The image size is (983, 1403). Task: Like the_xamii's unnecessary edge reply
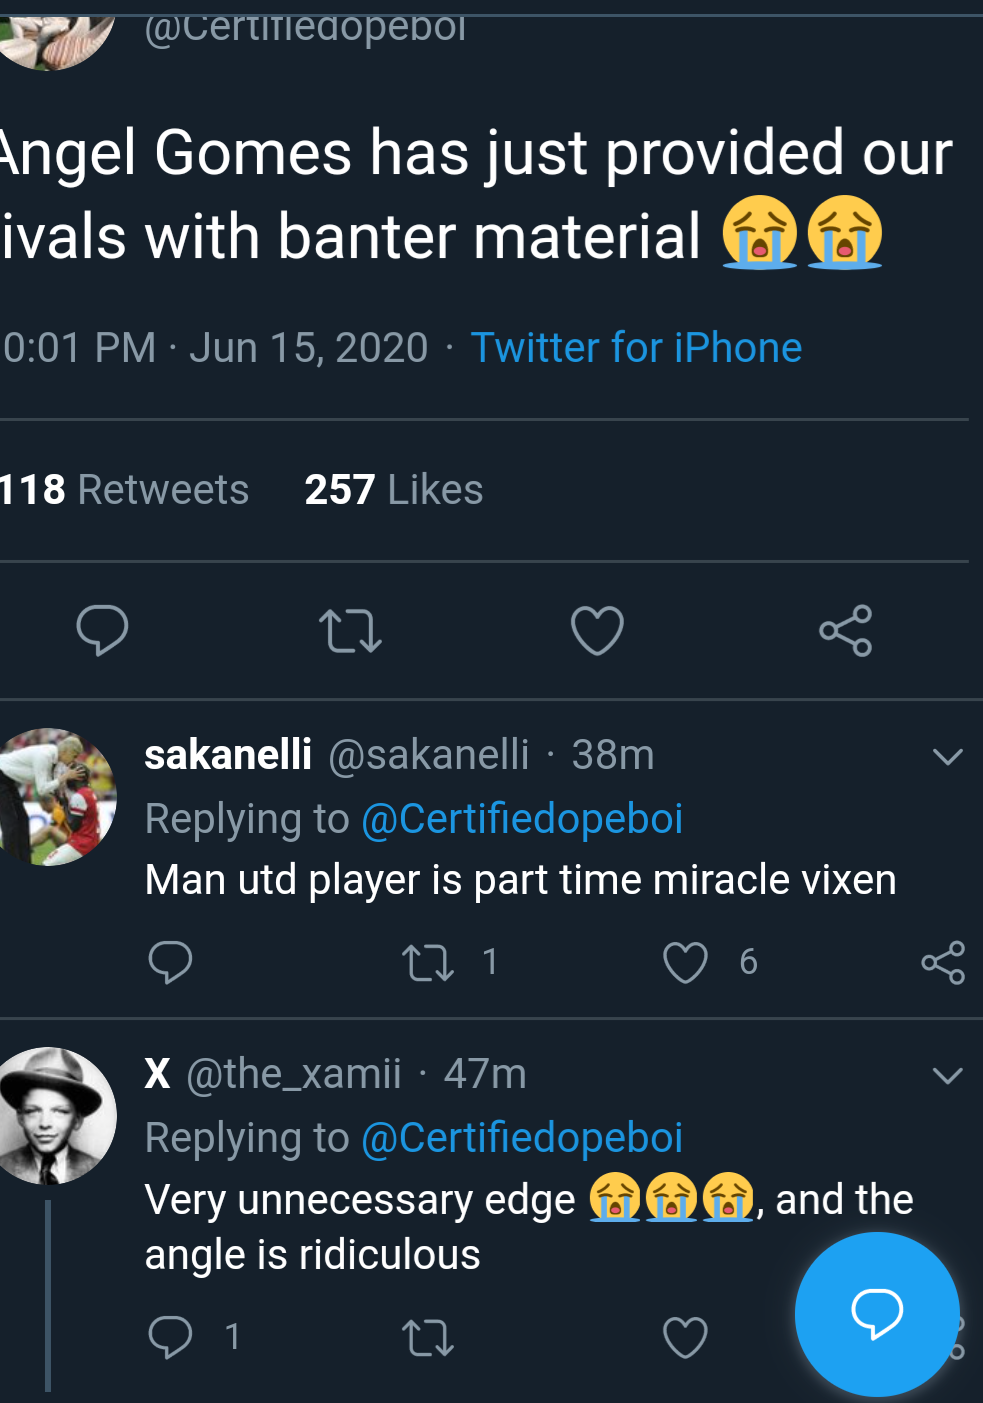tap(685, 1338)
